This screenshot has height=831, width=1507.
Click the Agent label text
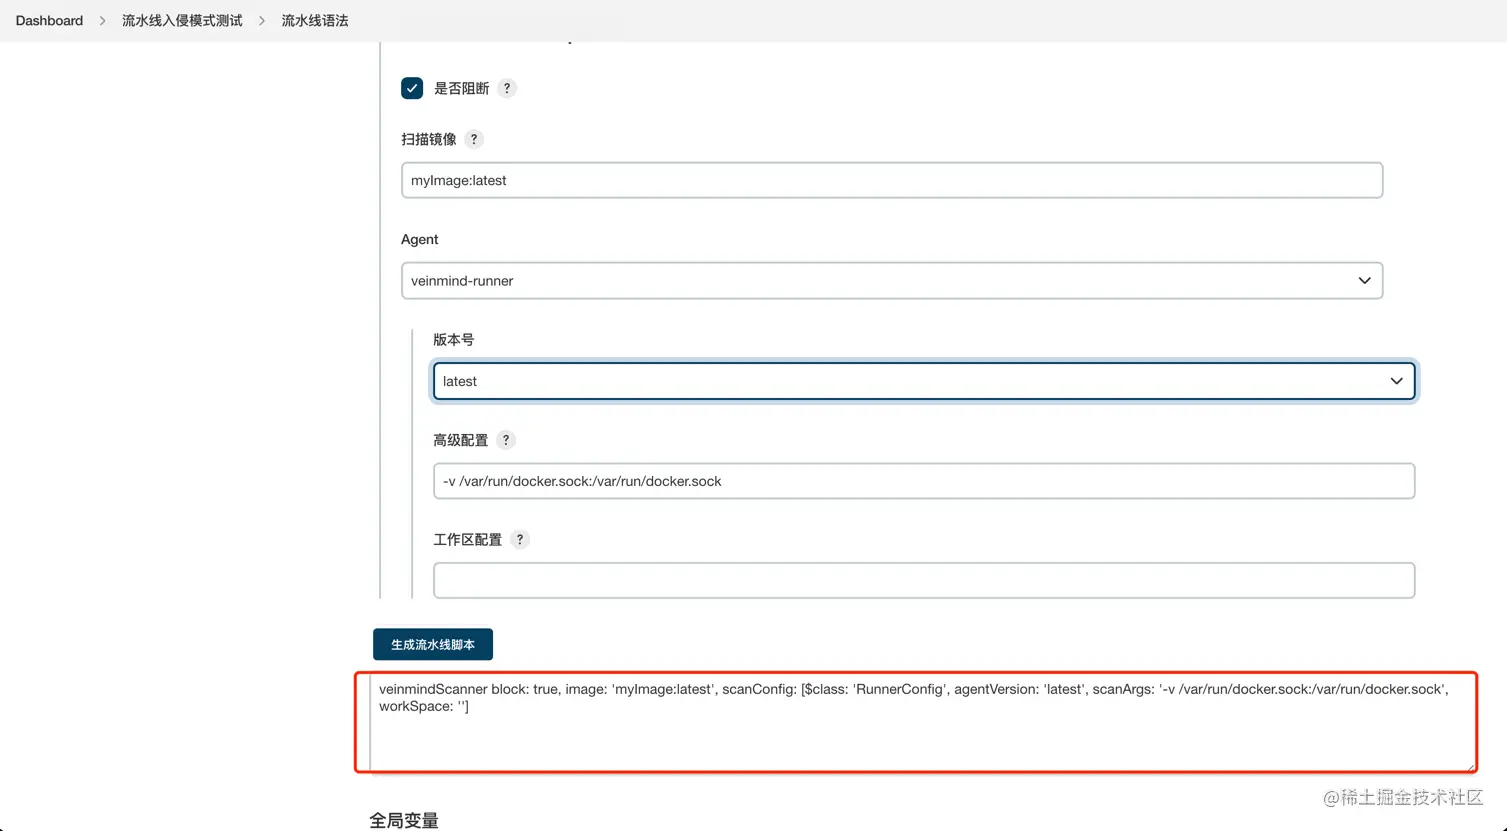(420, 239)
